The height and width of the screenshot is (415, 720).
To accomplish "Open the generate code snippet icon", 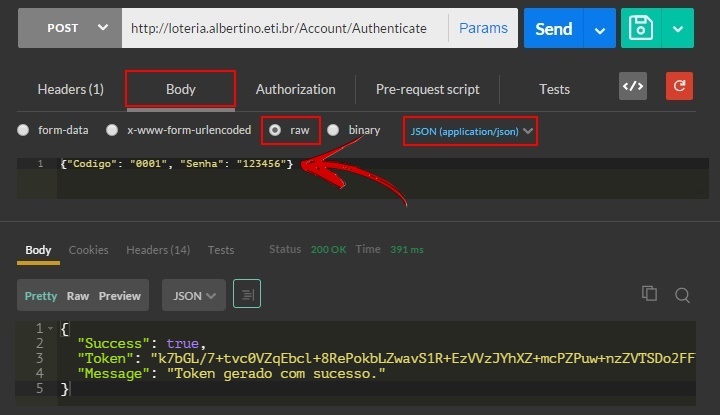I will click(633, 86).
